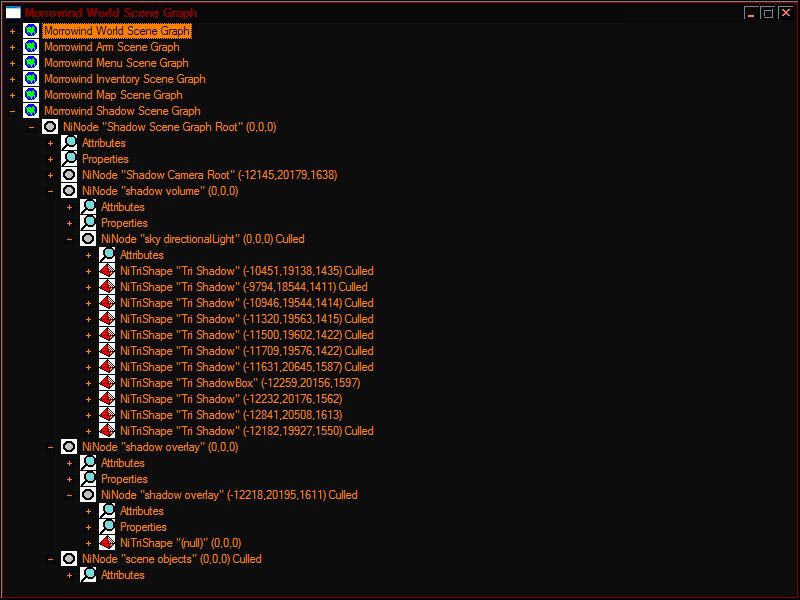Click the window icon in title bar
This screenshot has width=800, height=600.
pyautogui.click(x=13, y=13)
